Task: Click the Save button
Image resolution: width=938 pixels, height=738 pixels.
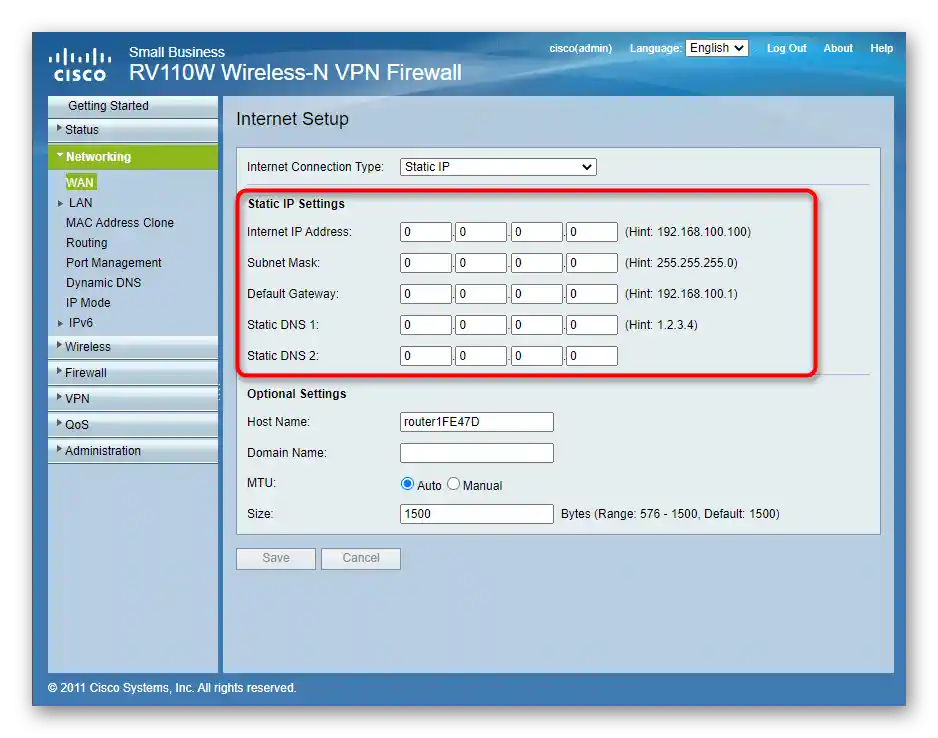Action: coord(276,559)
